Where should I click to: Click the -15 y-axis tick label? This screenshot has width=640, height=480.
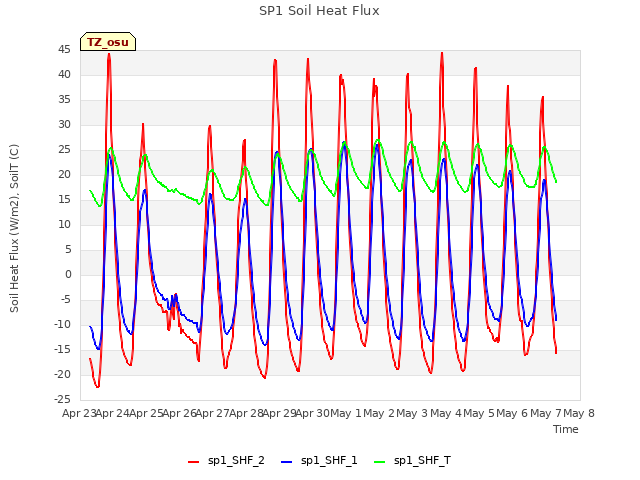(x=62, y=349)
